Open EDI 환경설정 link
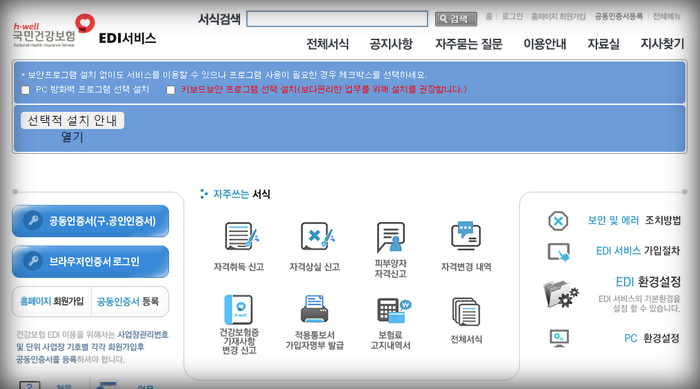Screen dimensions: 700x389 (x=648, y=282)
